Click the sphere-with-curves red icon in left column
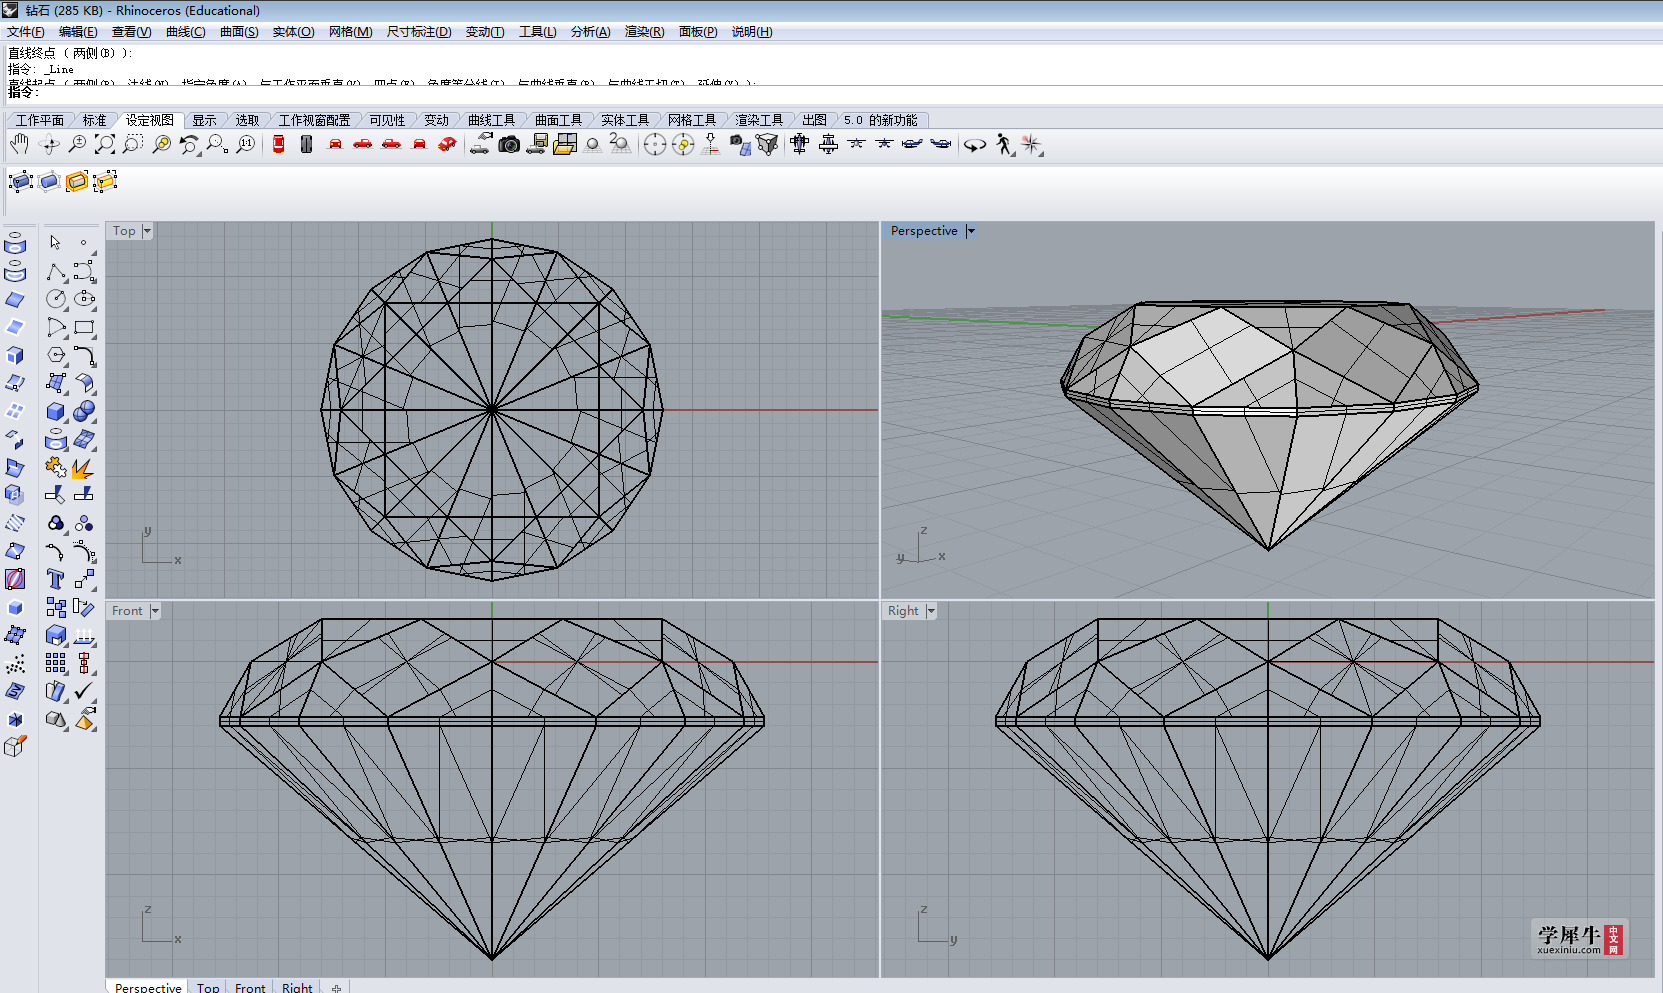This screenshot has height=993, width=1663. point(15,579)
